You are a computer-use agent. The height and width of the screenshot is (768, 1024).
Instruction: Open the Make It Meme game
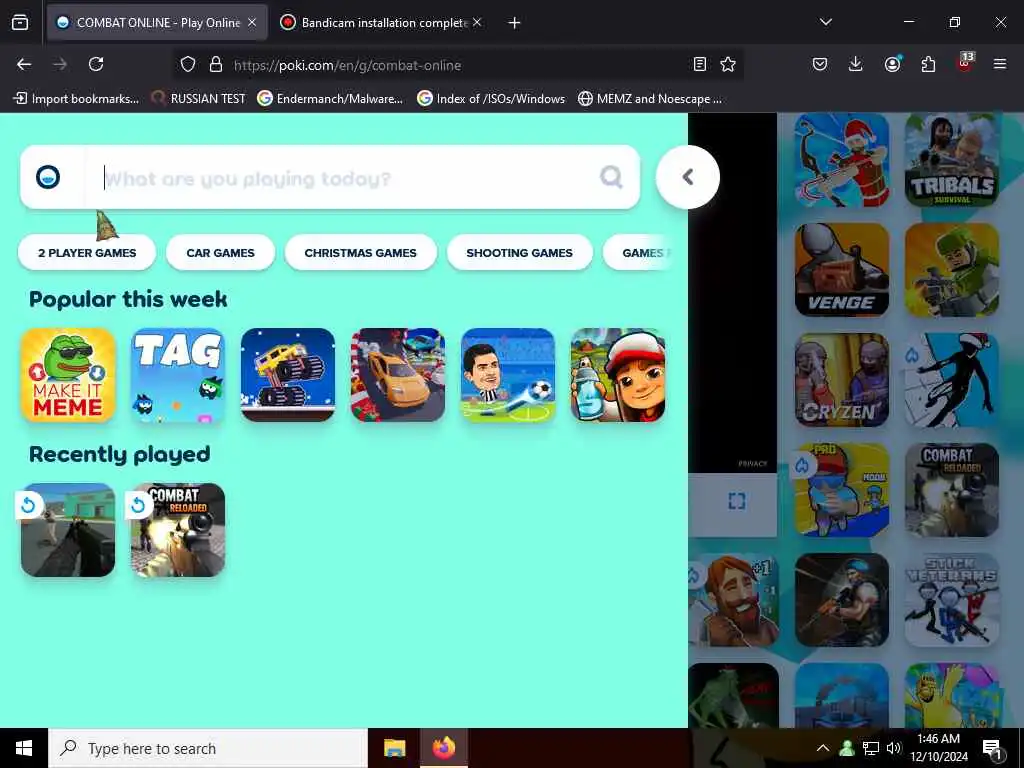pos(68,375)
